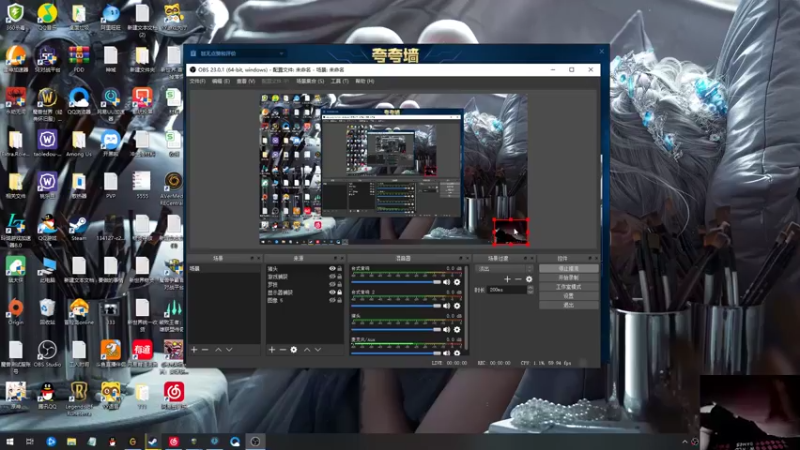Viewport: 800px width, 450px height.
Task: Move the scene up with the arrow
Action: [x=218, y=349]
